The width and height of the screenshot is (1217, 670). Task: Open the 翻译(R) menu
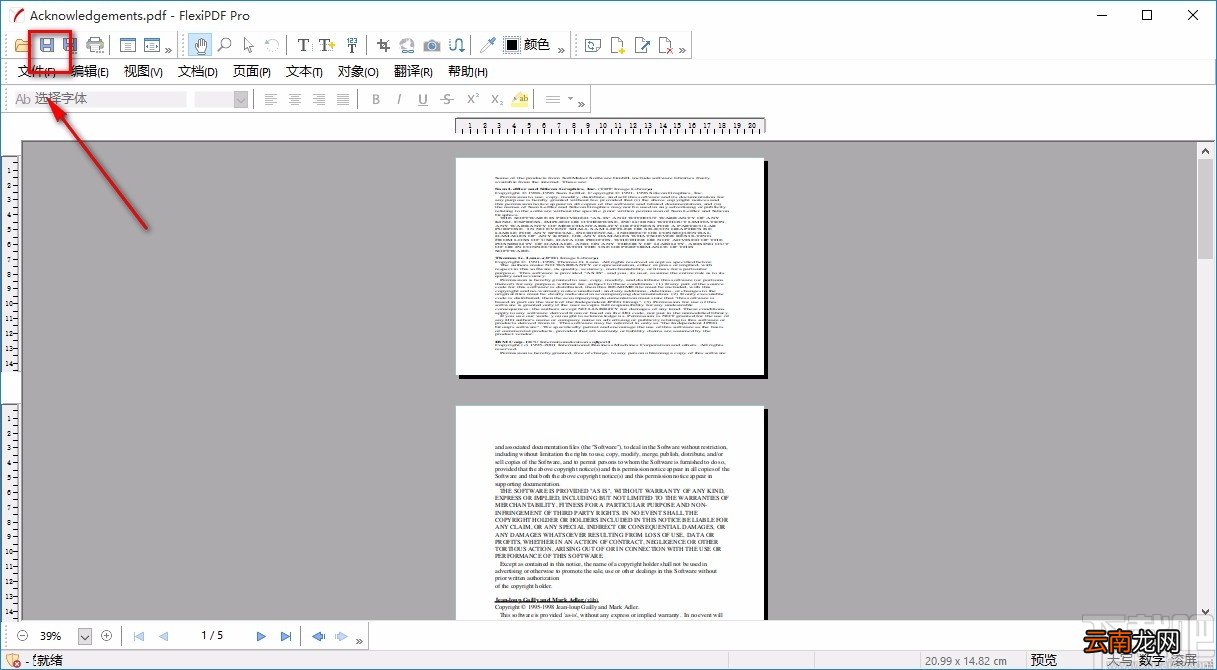point(413,72)
